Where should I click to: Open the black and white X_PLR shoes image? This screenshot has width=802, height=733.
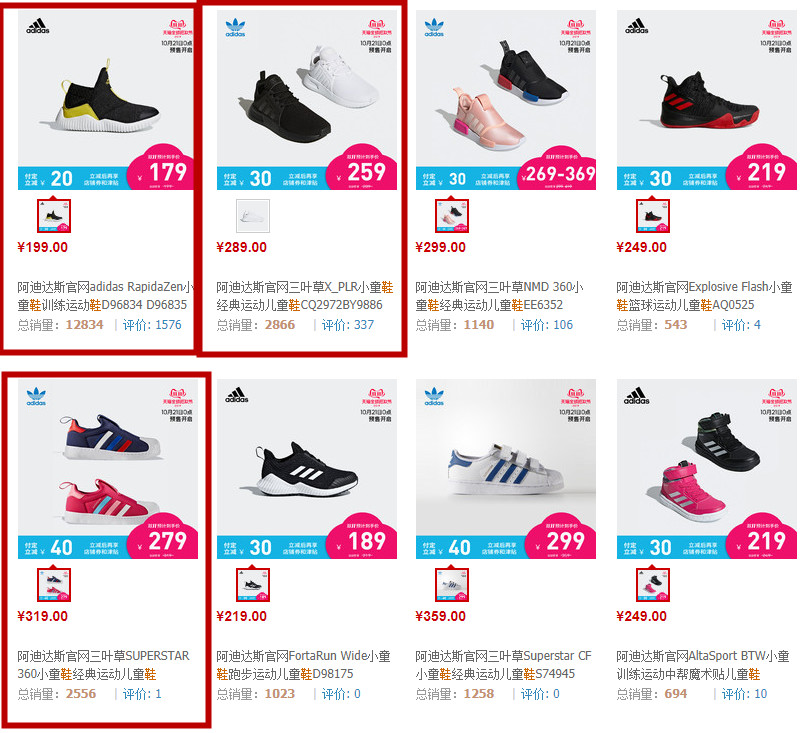click(307, 100)
